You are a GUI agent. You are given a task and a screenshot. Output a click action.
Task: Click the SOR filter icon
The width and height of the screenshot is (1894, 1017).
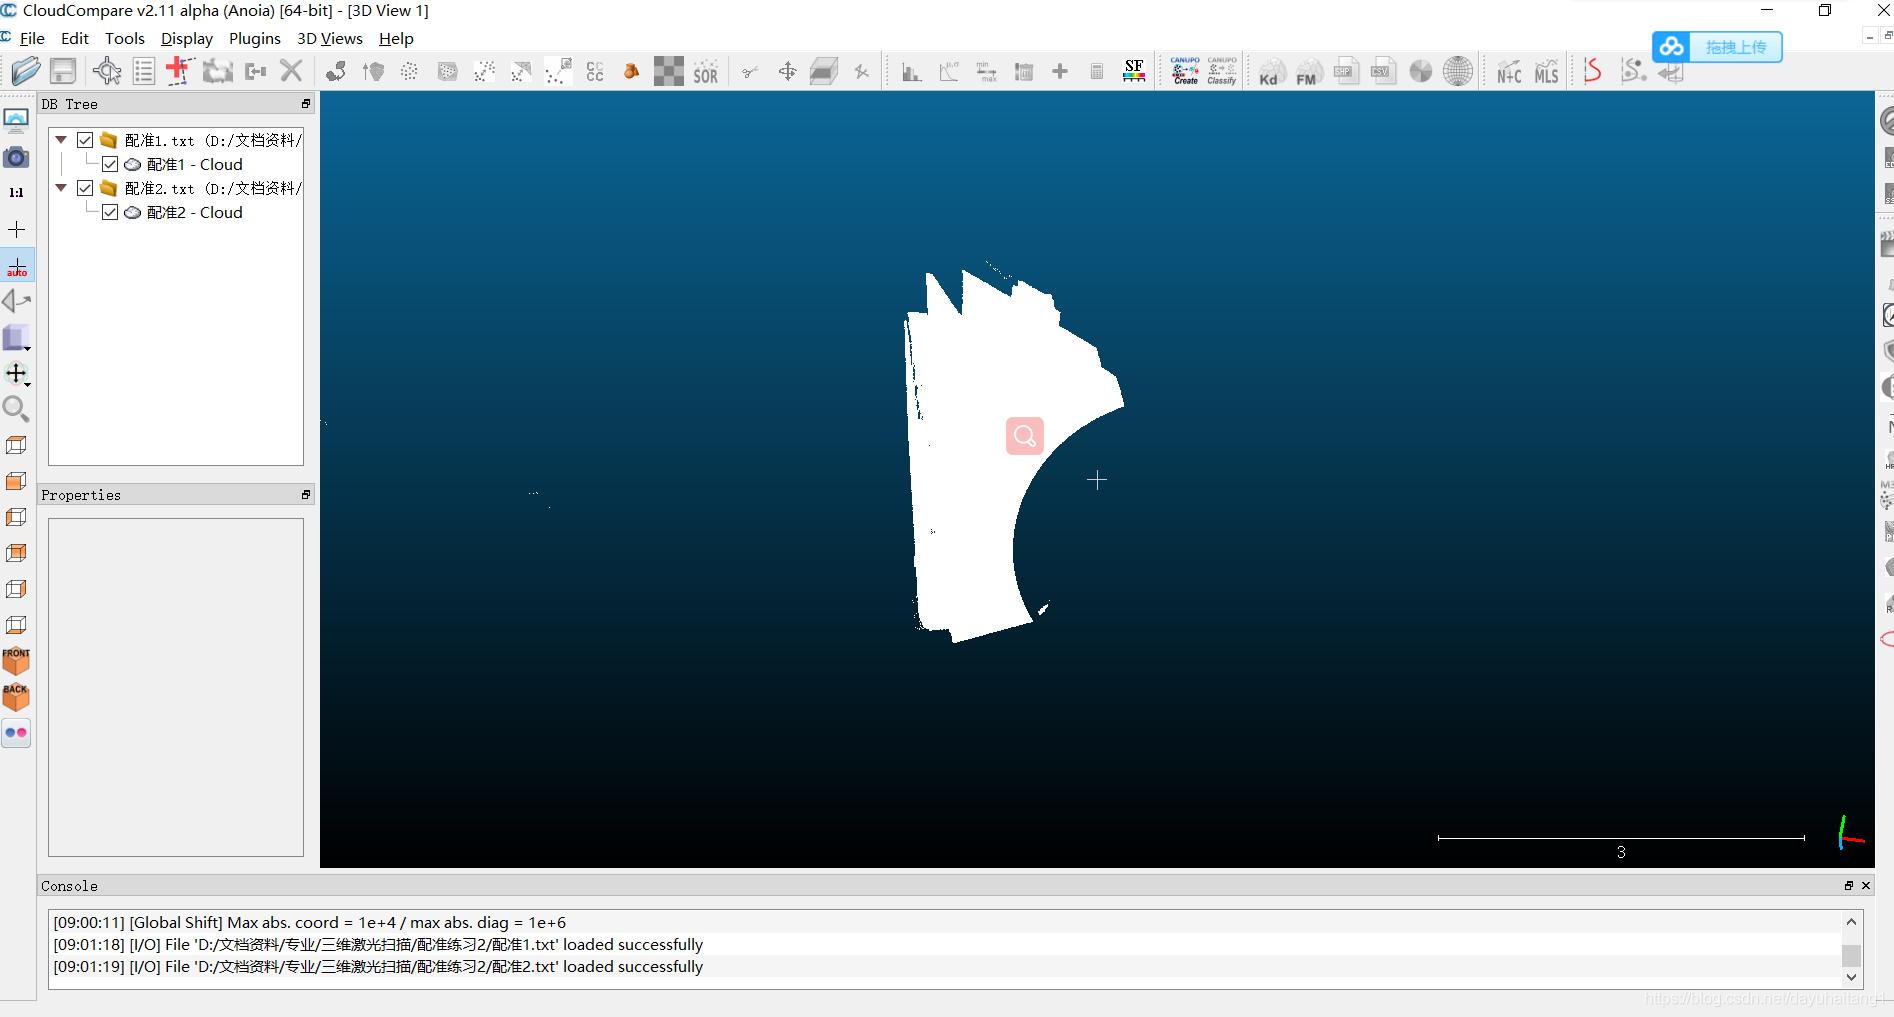pos(706,72)
